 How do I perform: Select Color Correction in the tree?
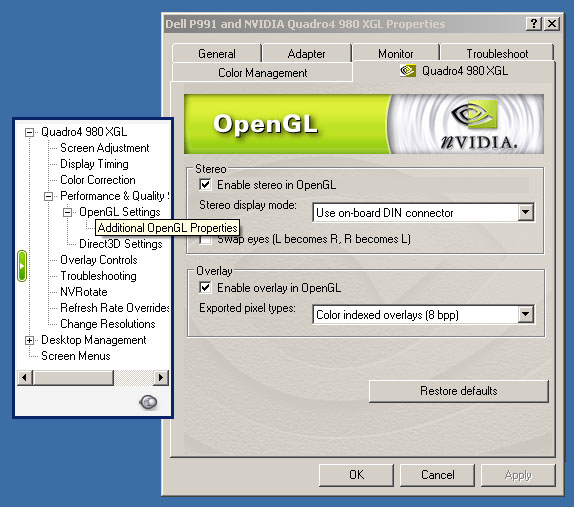pyautogui.click(x=98, y=180)
